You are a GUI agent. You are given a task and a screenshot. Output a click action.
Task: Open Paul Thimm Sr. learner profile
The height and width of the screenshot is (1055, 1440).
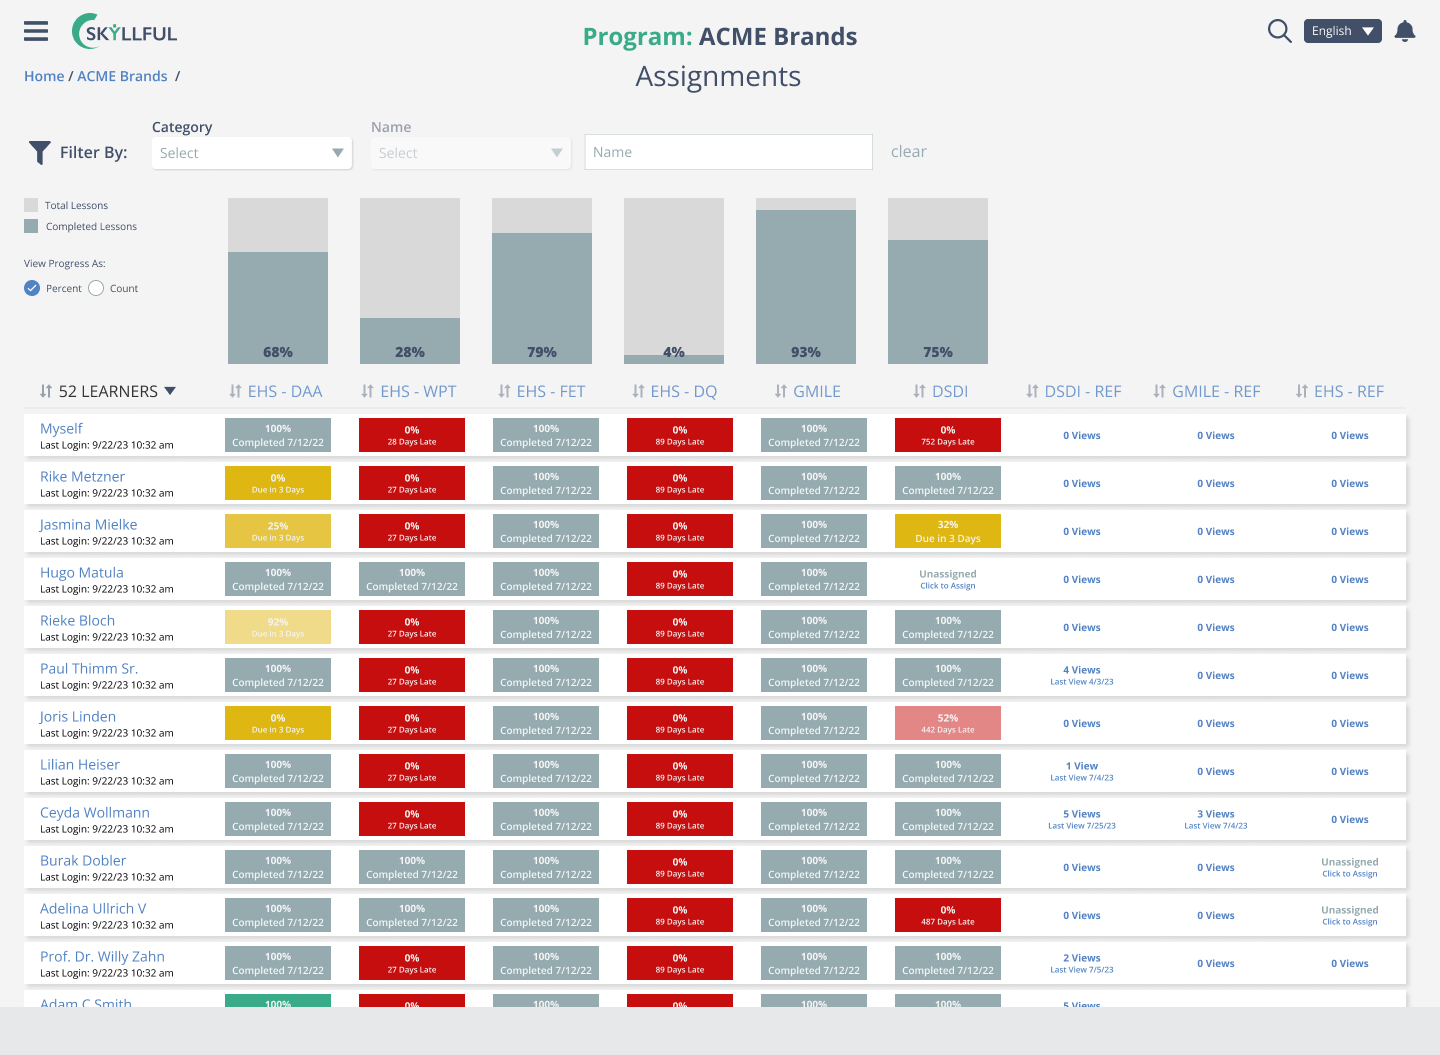coord(89,668)
